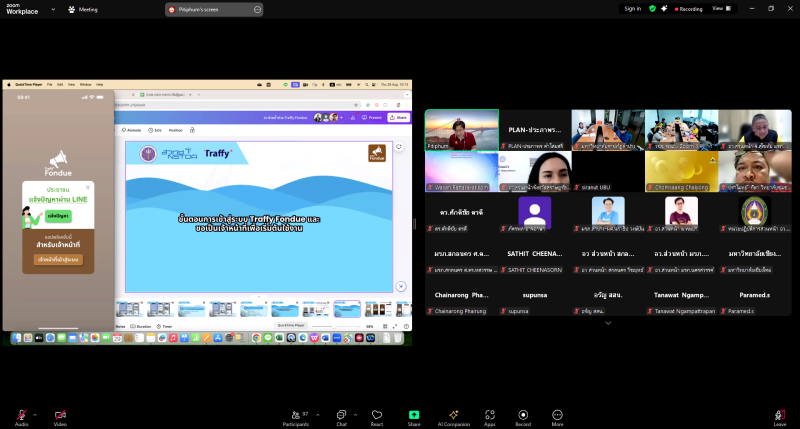The image size is (800, 429).
Task: Switch to the Meeting tab
Action: tap(84, 9)
